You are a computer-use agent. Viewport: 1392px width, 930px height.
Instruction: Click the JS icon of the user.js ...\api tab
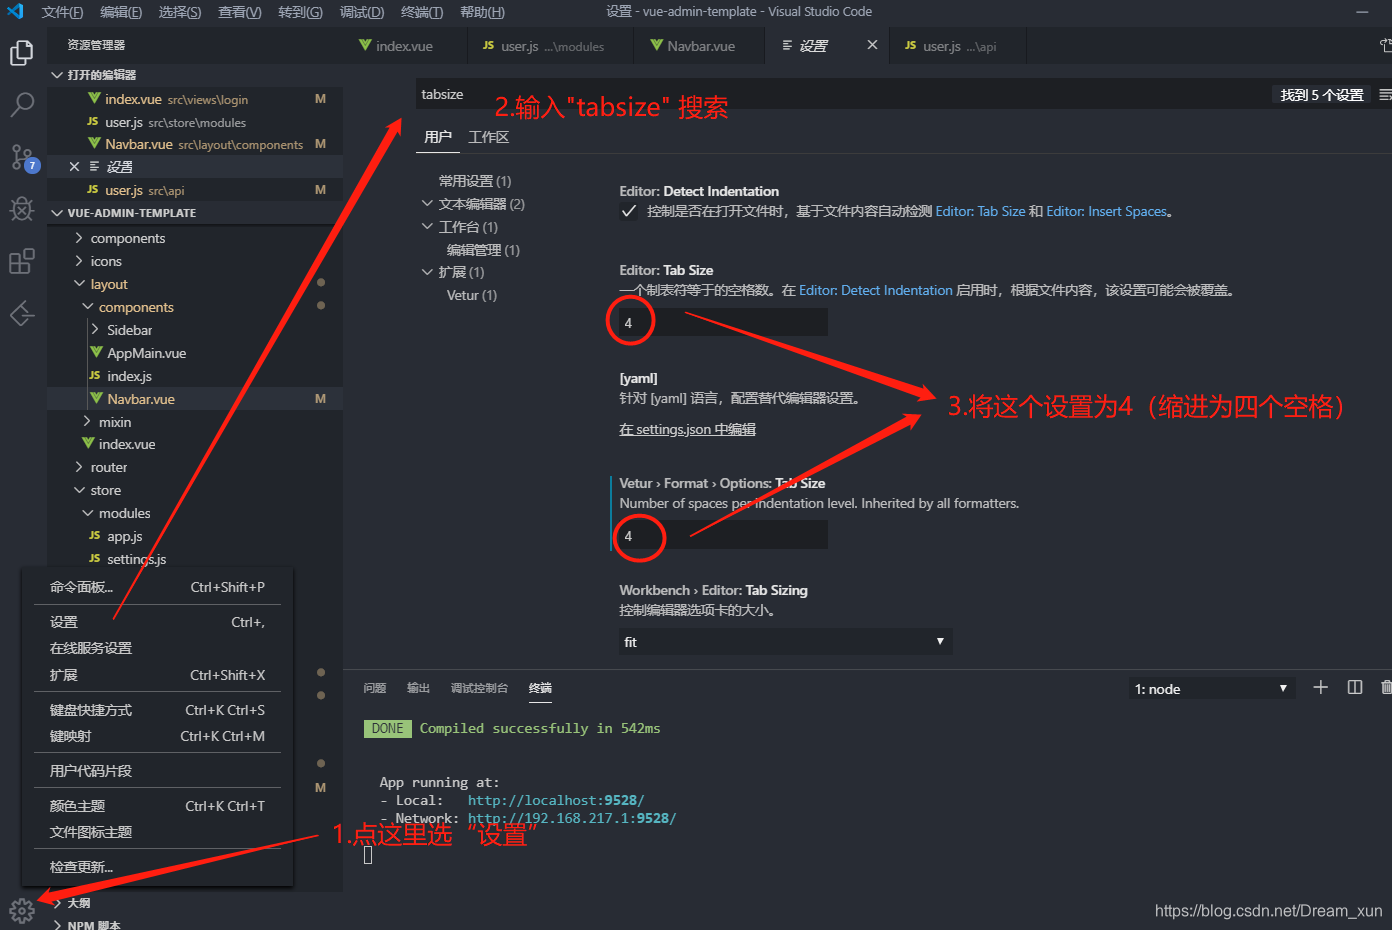[910, 45]
